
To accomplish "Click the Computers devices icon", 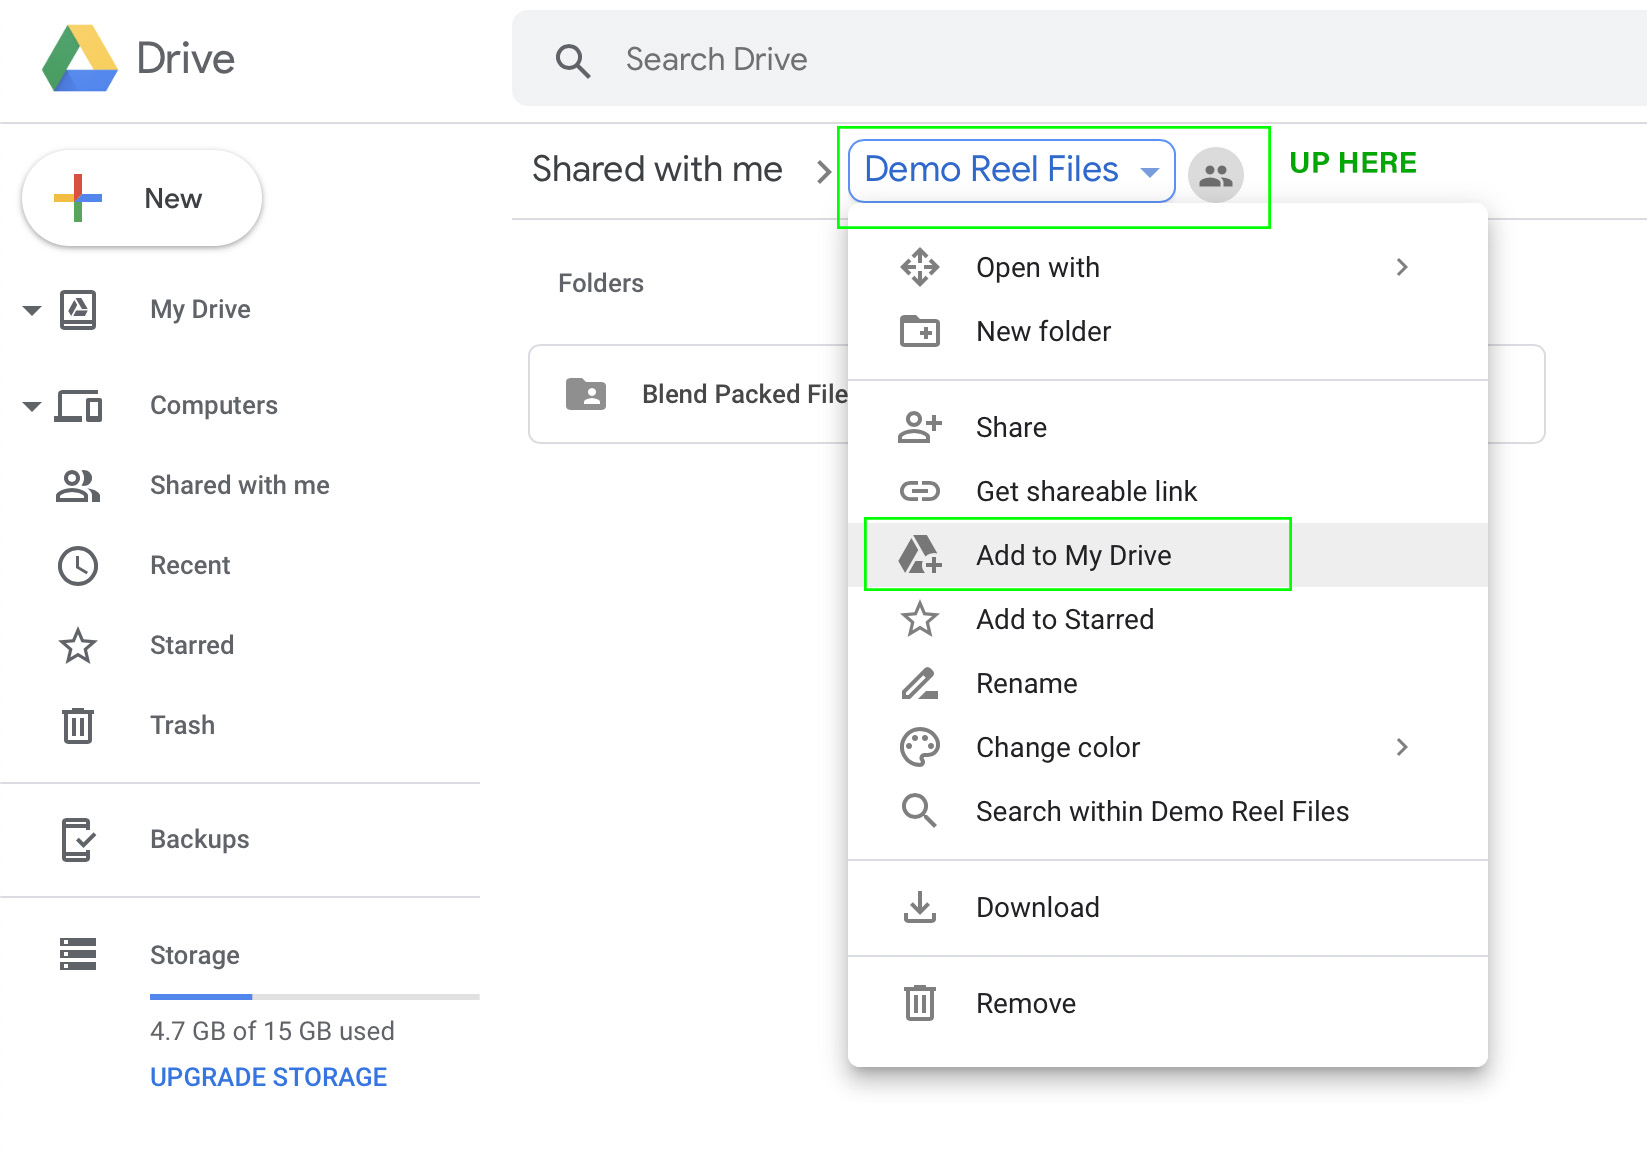I will 78,406.
